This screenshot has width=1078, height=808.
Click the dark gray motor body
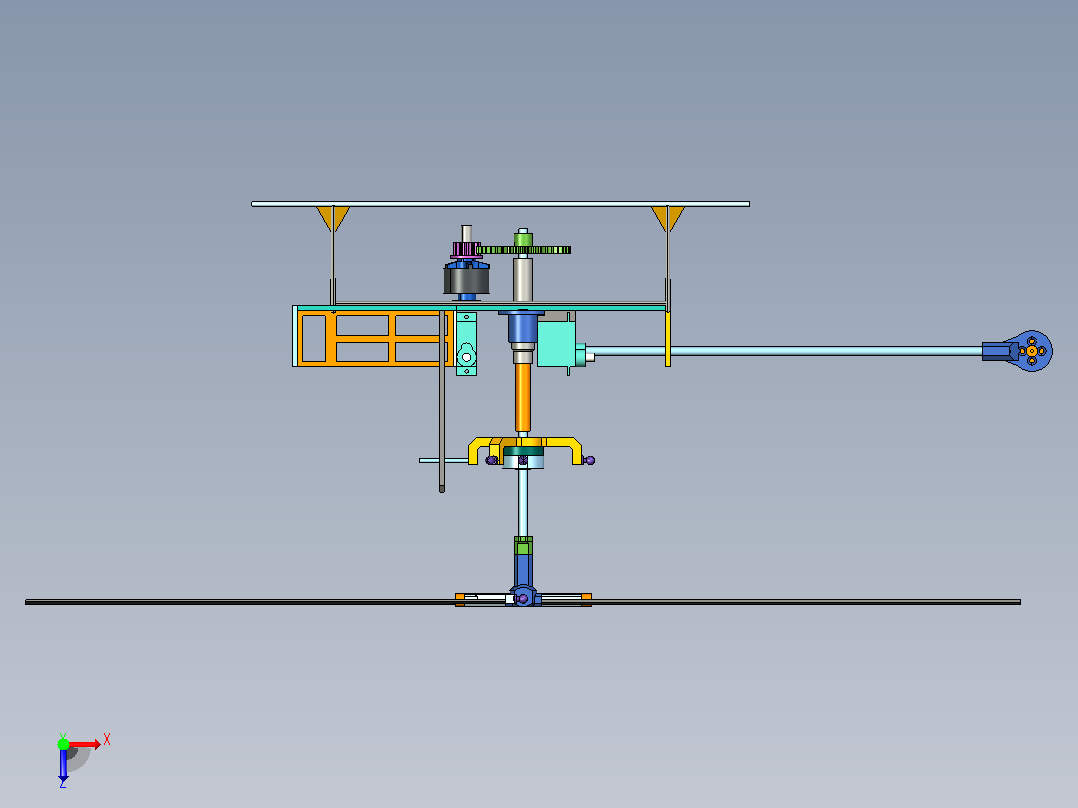click(467, 281)
